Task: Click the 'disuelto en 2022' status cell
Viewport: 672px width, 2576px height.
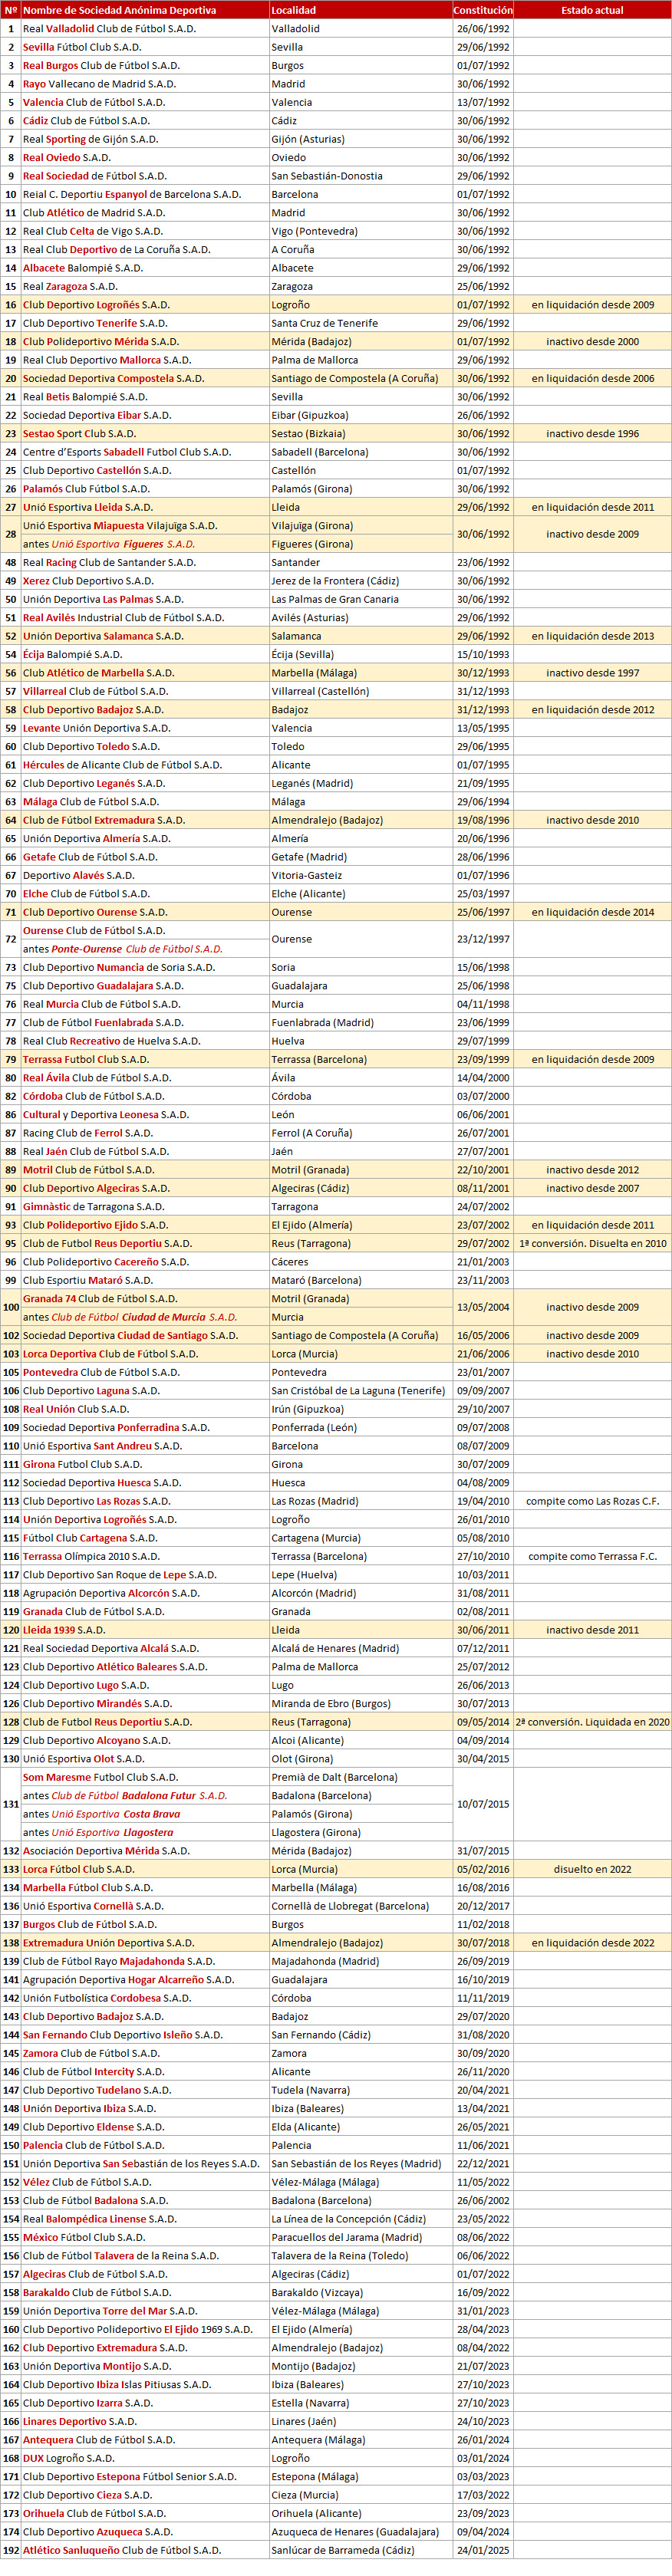Action: (x=592, y=1869)
